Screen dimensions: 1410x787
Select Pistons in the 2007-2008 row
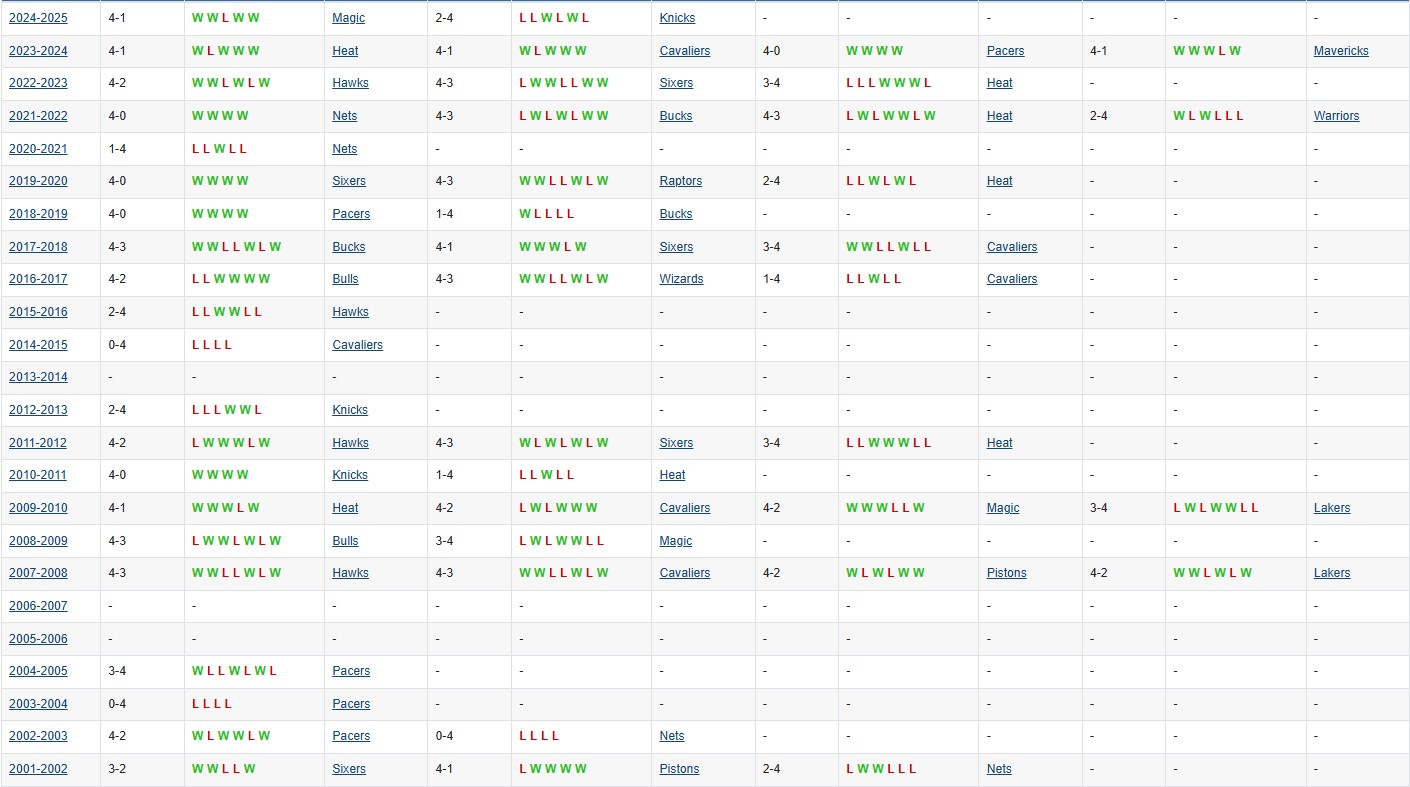pyautogui.click(x=1006, y=573)
